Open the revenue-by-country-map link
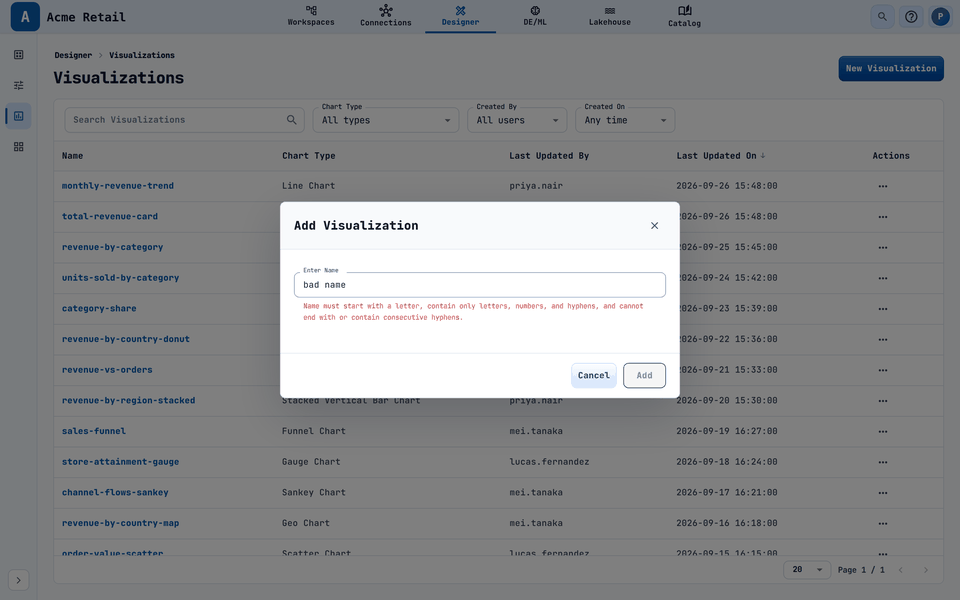960x600 pixels. tap(120, 523)
